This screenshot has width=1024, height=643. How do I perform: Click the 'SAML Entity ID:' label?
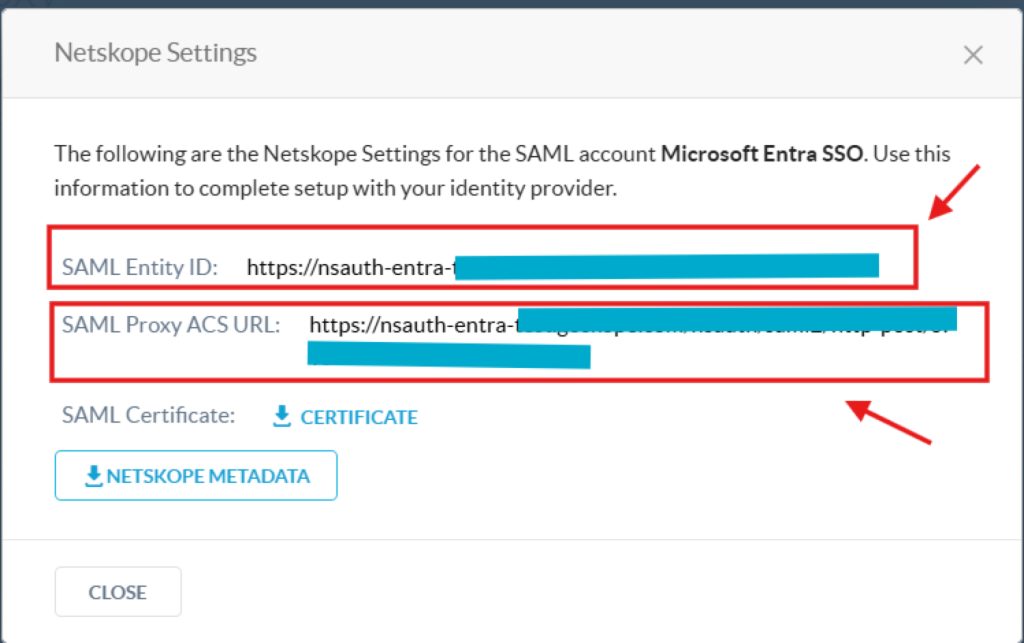point(140,268)
